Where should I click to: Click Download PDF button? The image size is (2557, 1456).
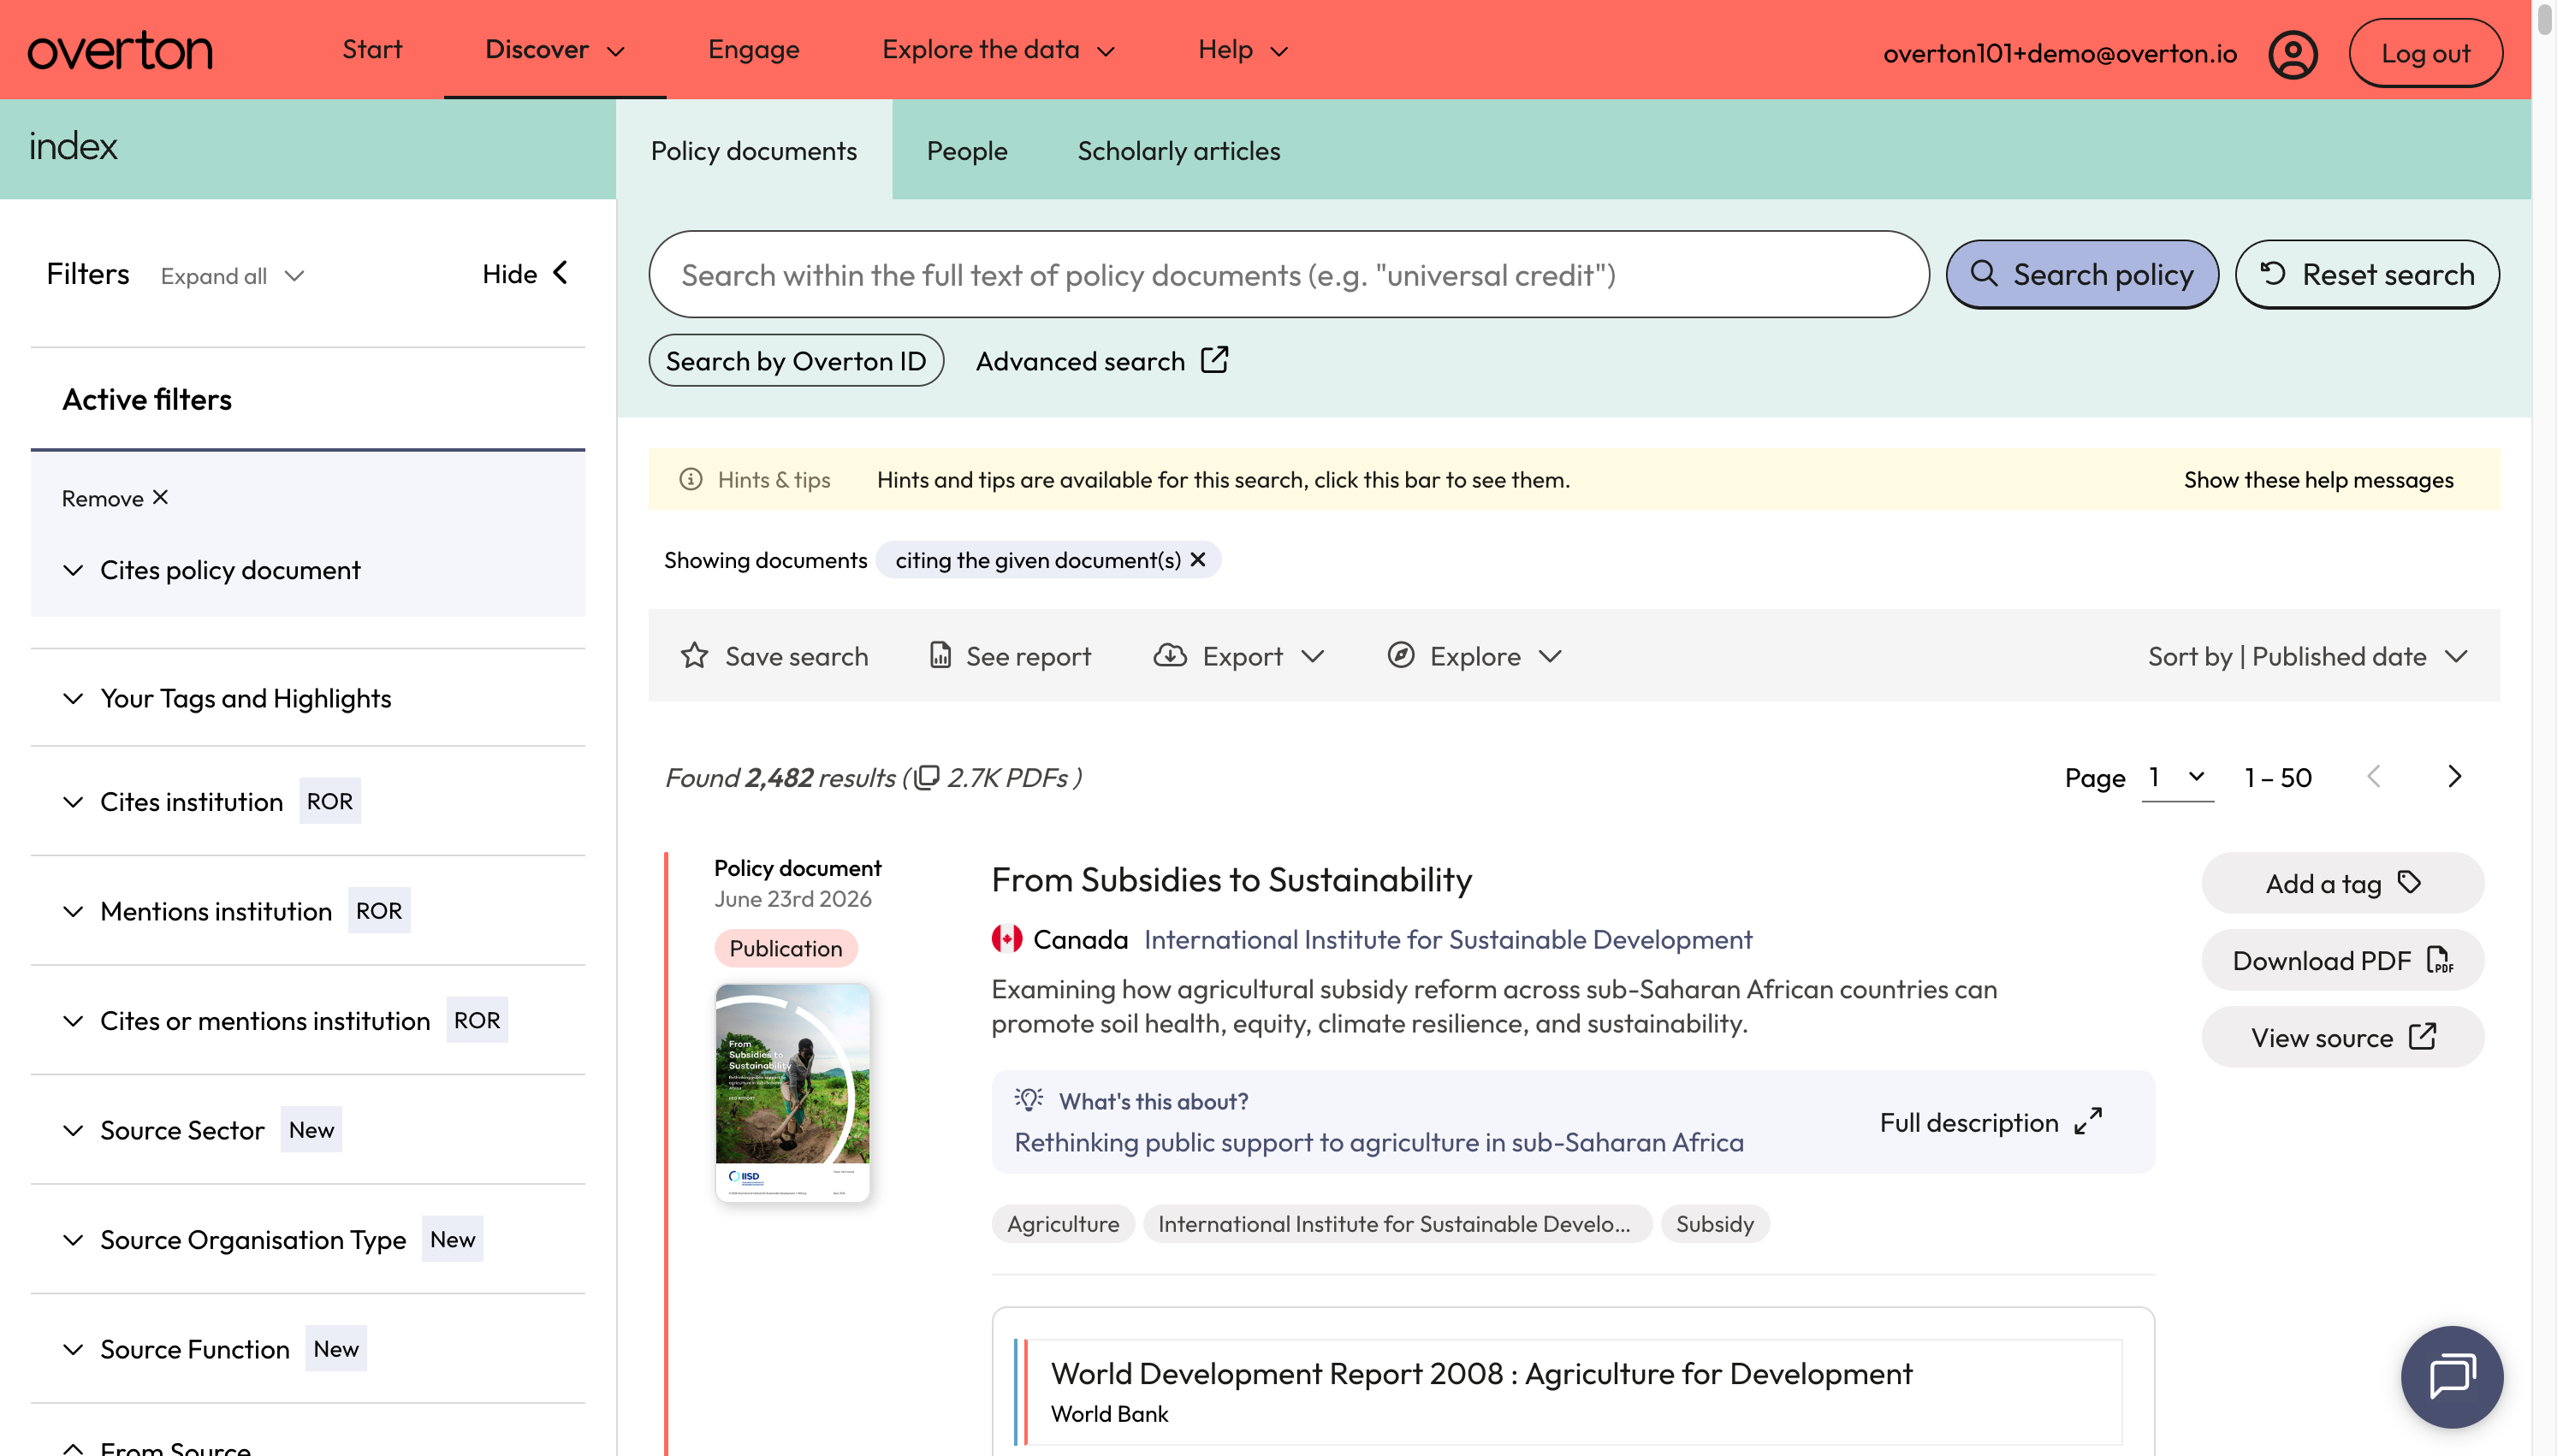[2342, 960]
